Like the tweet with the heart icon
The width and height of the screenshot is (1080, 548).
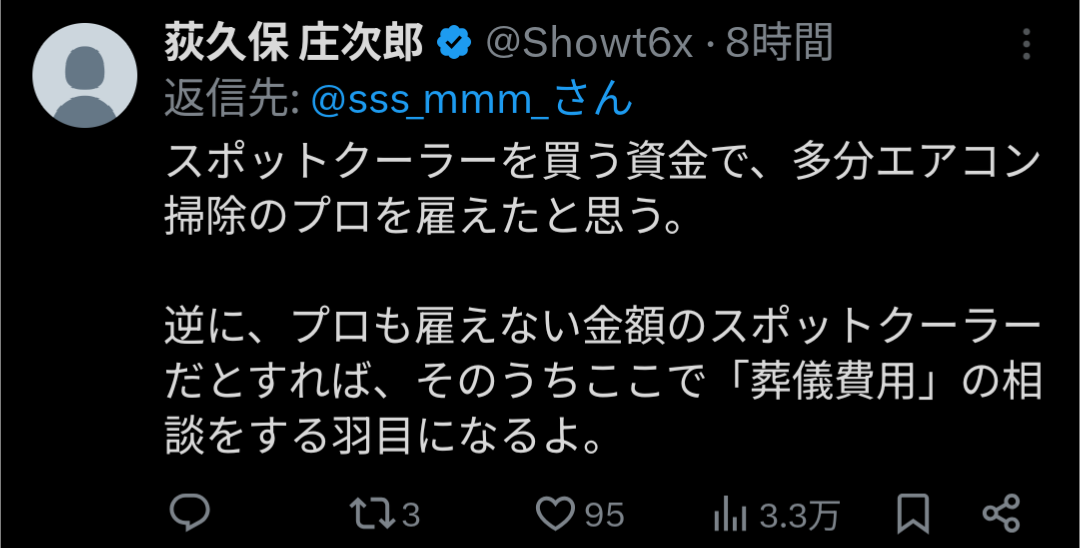(555, 514)
